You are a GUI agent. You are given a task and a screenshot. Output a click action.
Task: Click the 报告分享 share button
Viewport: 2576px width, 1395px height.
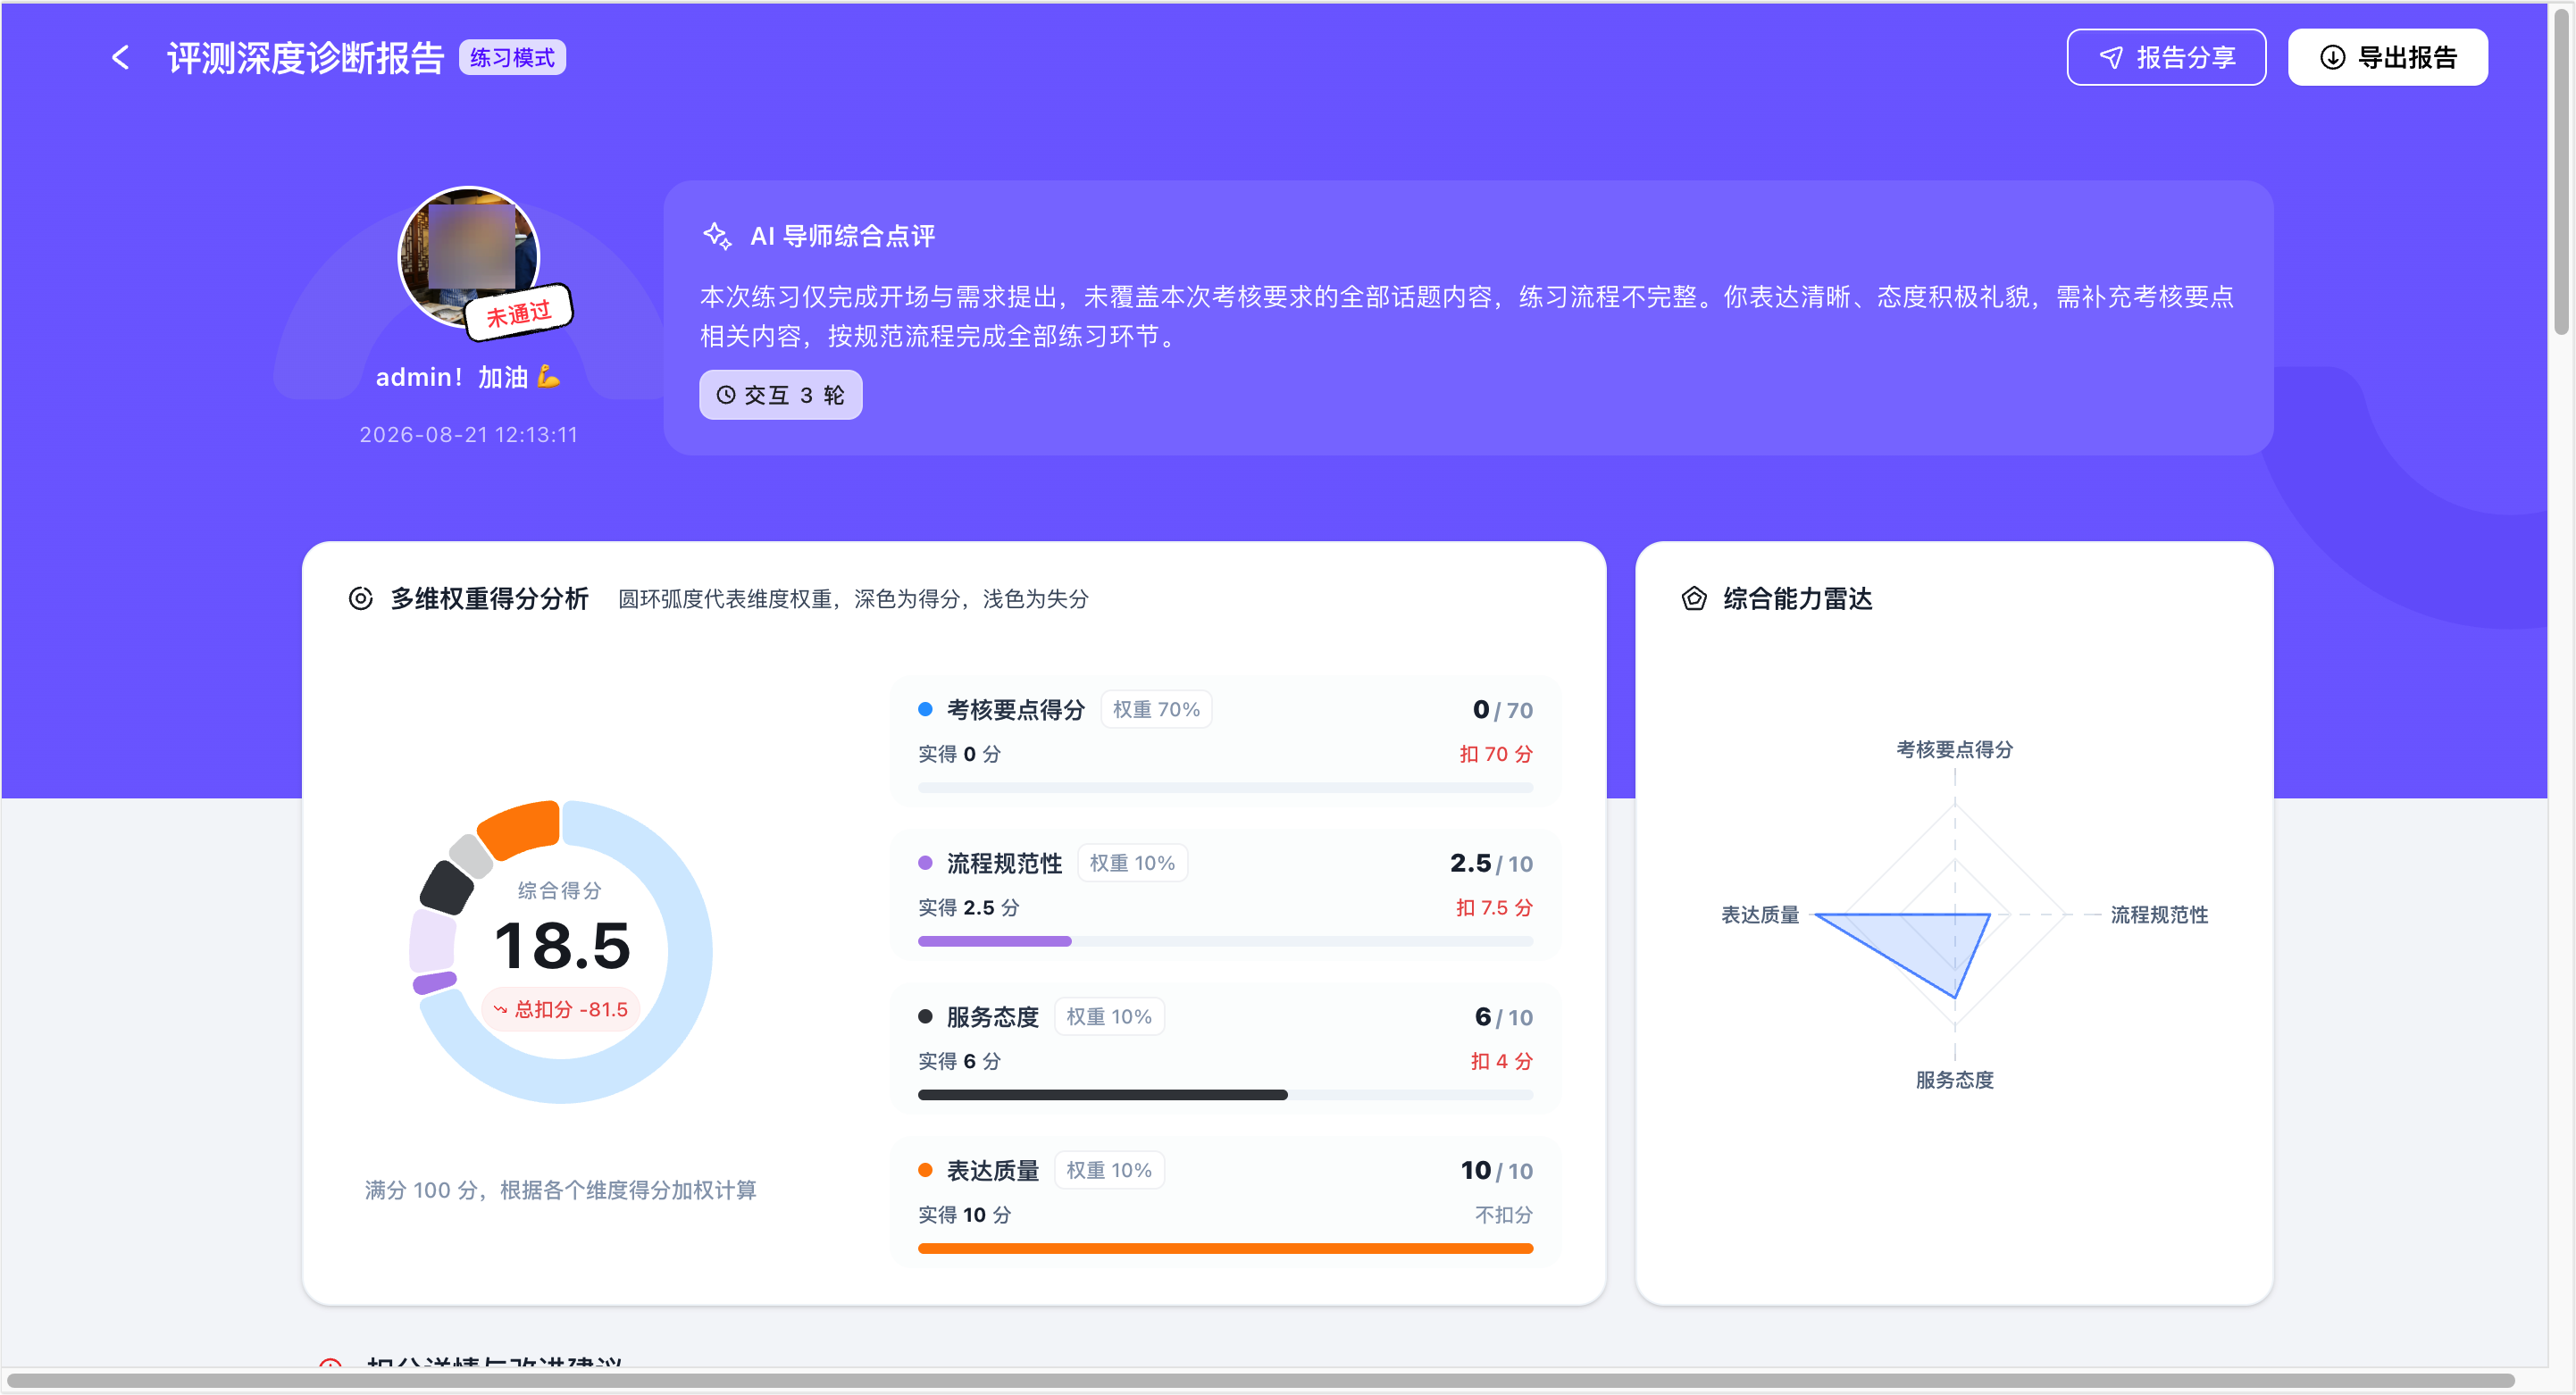click(2166, 58)
